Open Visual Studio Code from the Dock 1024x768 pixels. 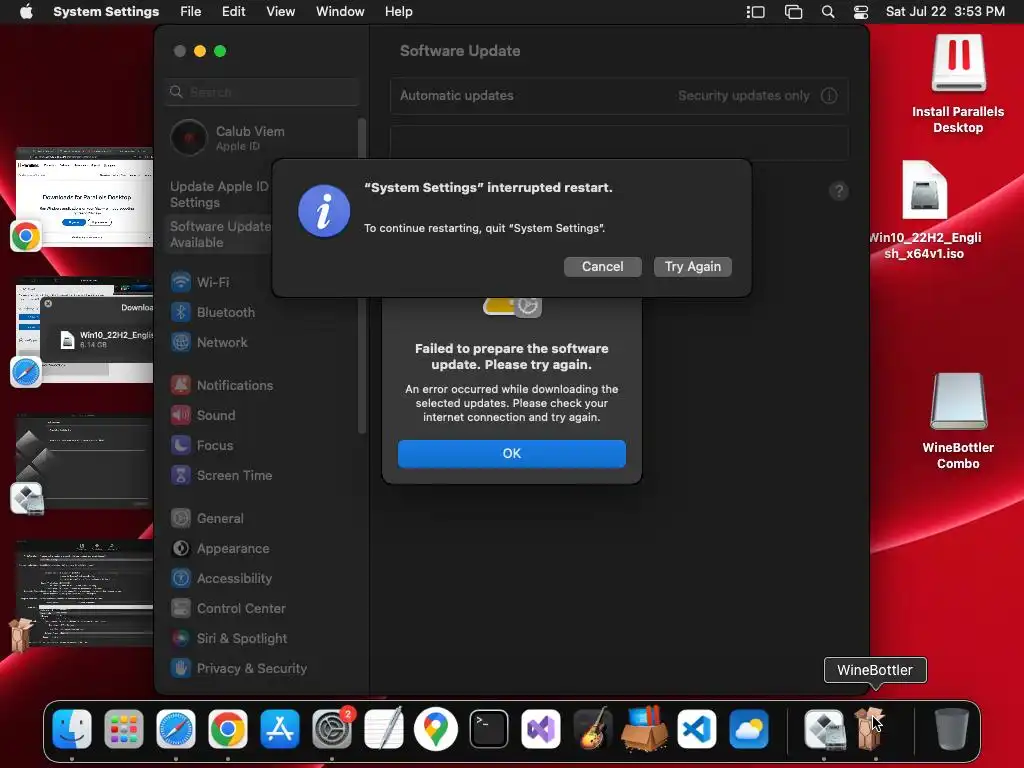pyautogui.click(x=697, y=729)
